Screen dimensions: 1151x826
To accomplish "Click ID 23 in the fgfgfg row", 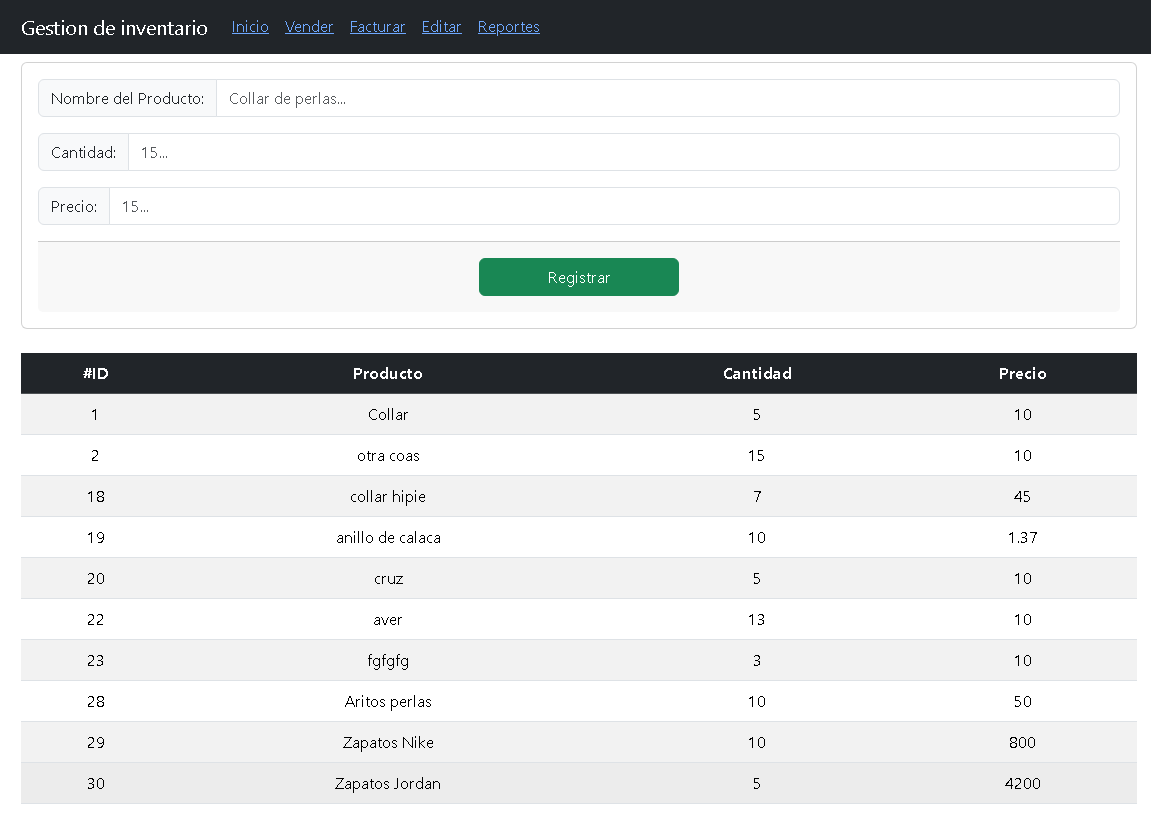I will point(95,661).
